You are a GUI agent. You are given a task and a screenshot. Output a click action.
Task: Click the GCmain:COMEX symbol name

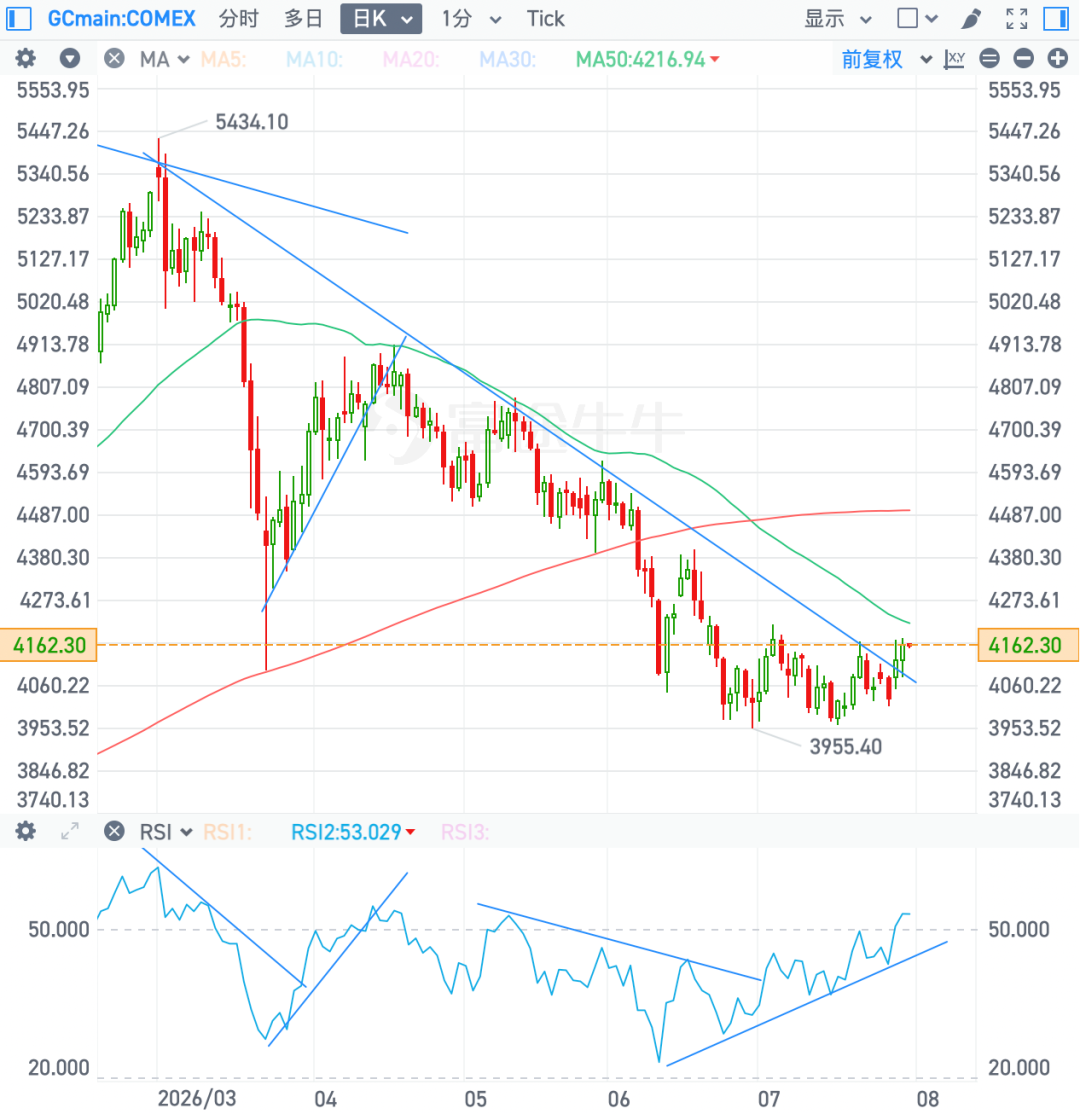coord(122,18)
